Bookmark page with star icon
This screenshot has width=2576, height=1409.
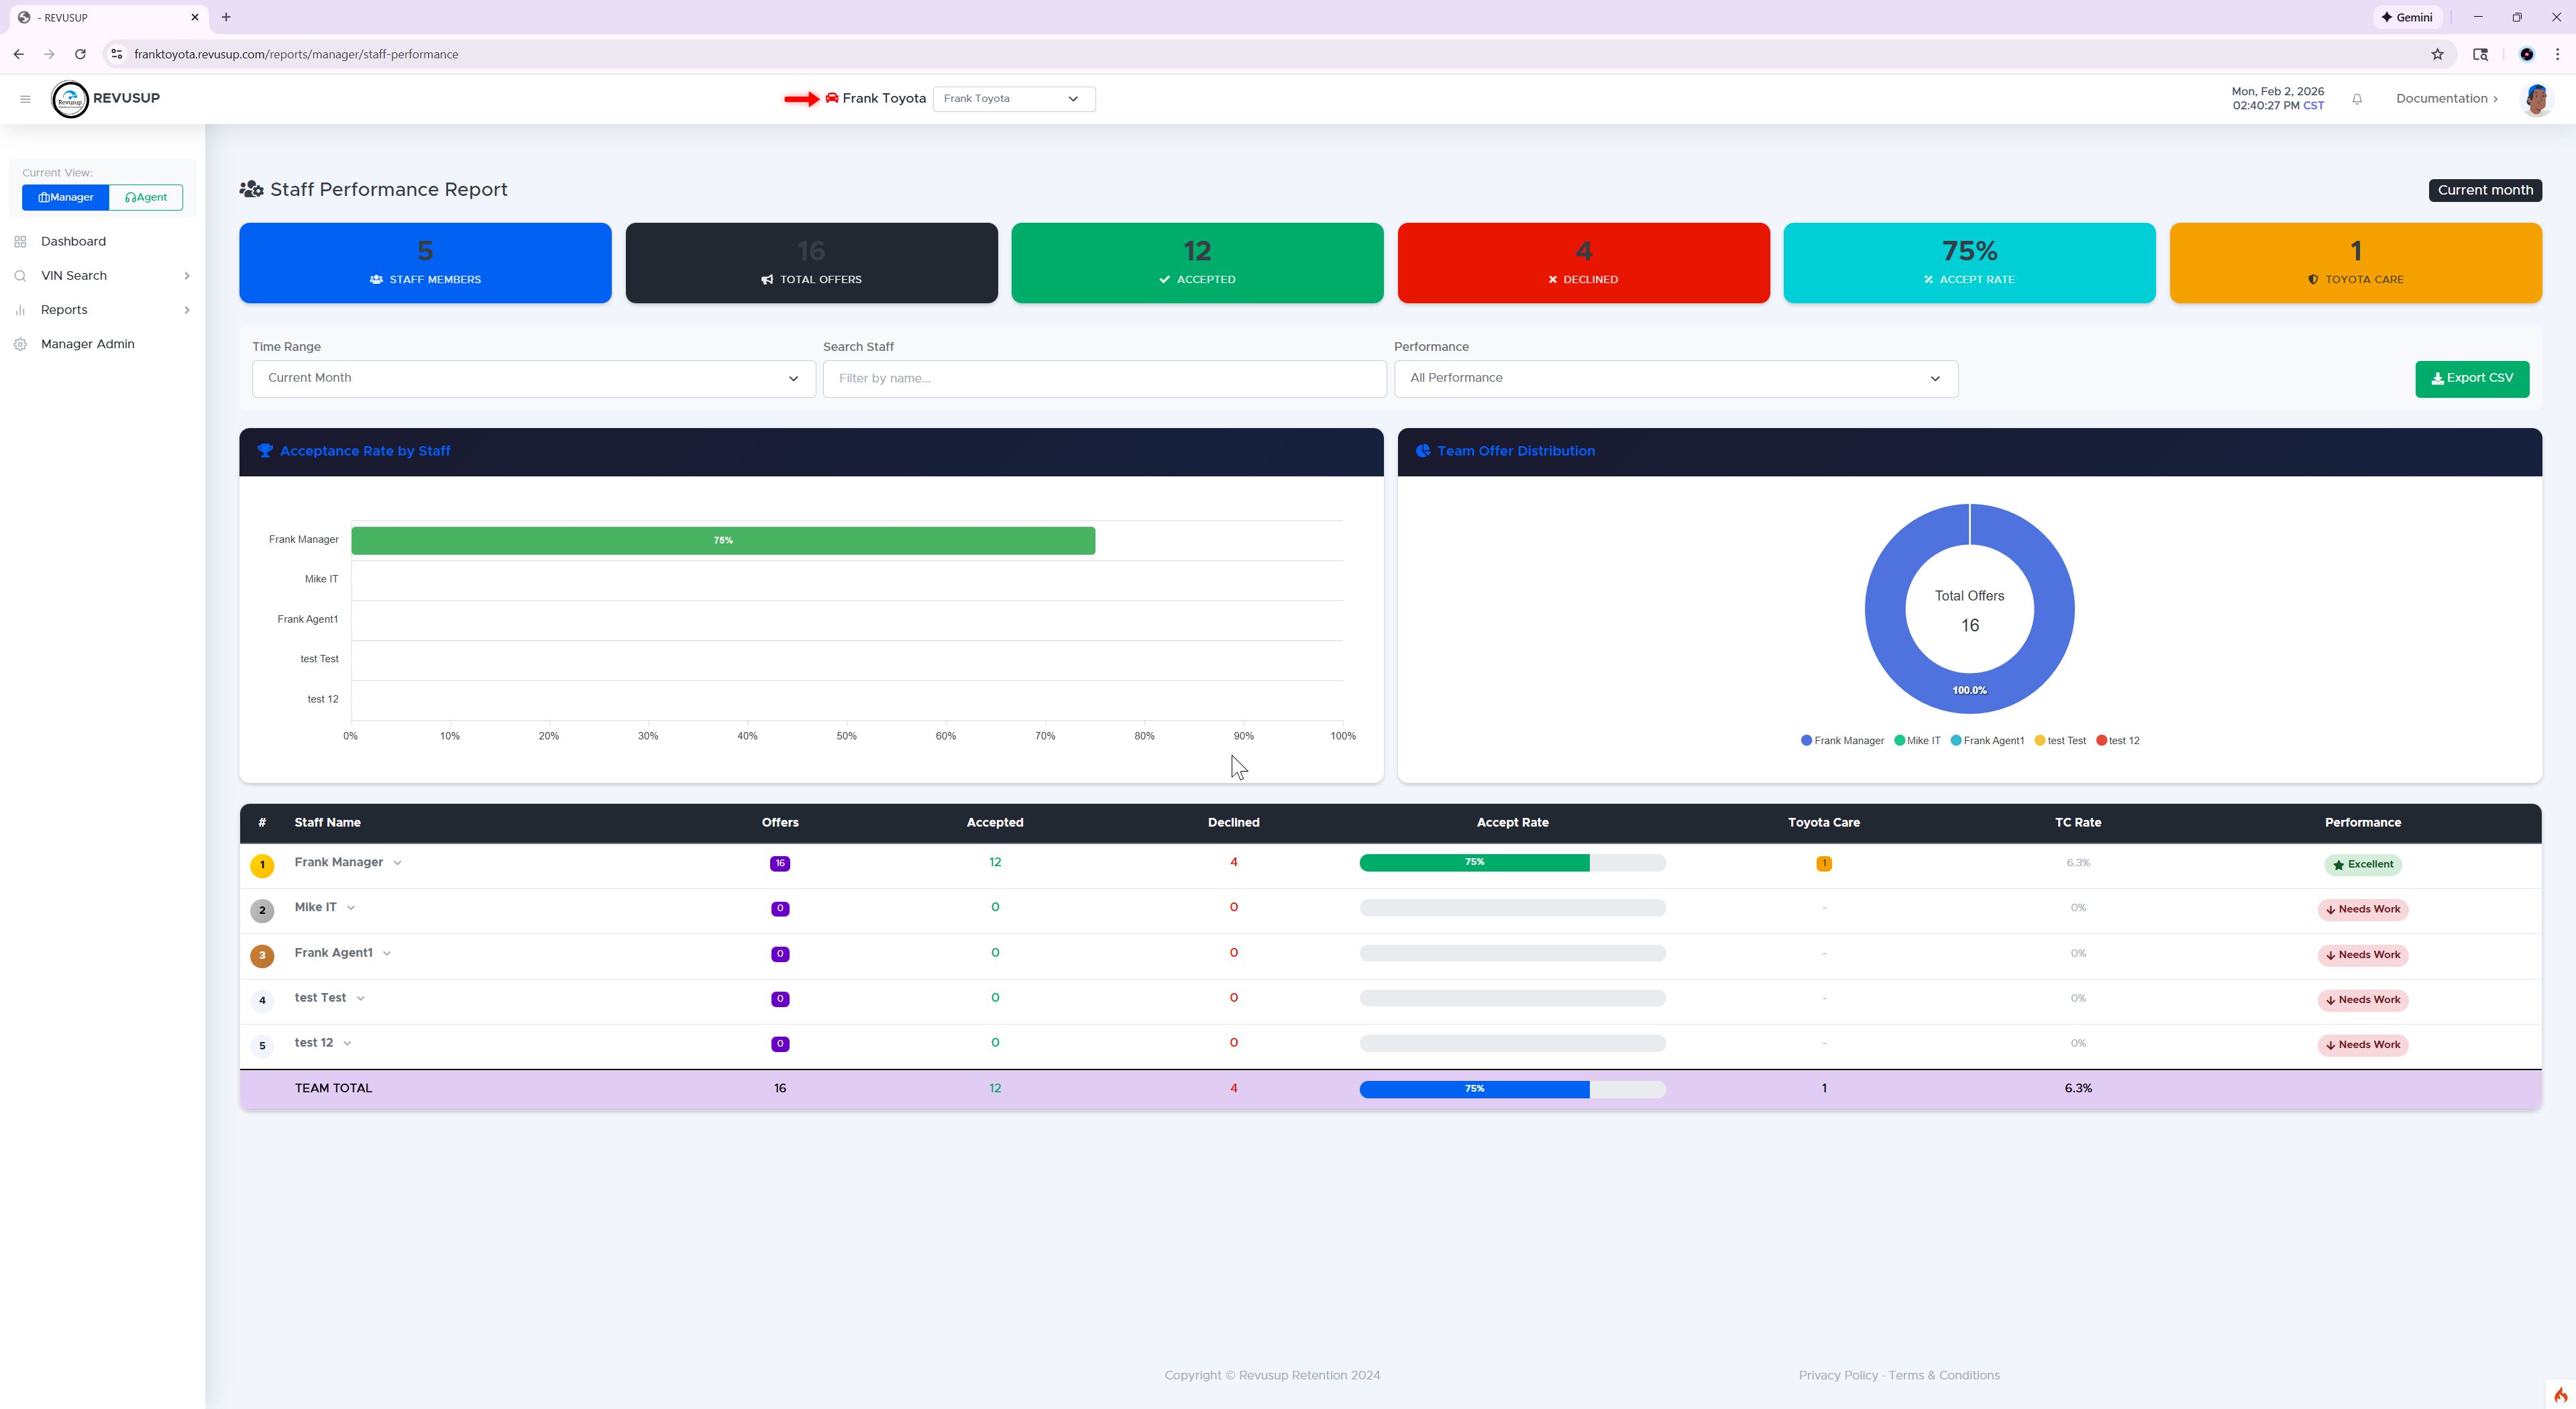(x=2437, y=54)
